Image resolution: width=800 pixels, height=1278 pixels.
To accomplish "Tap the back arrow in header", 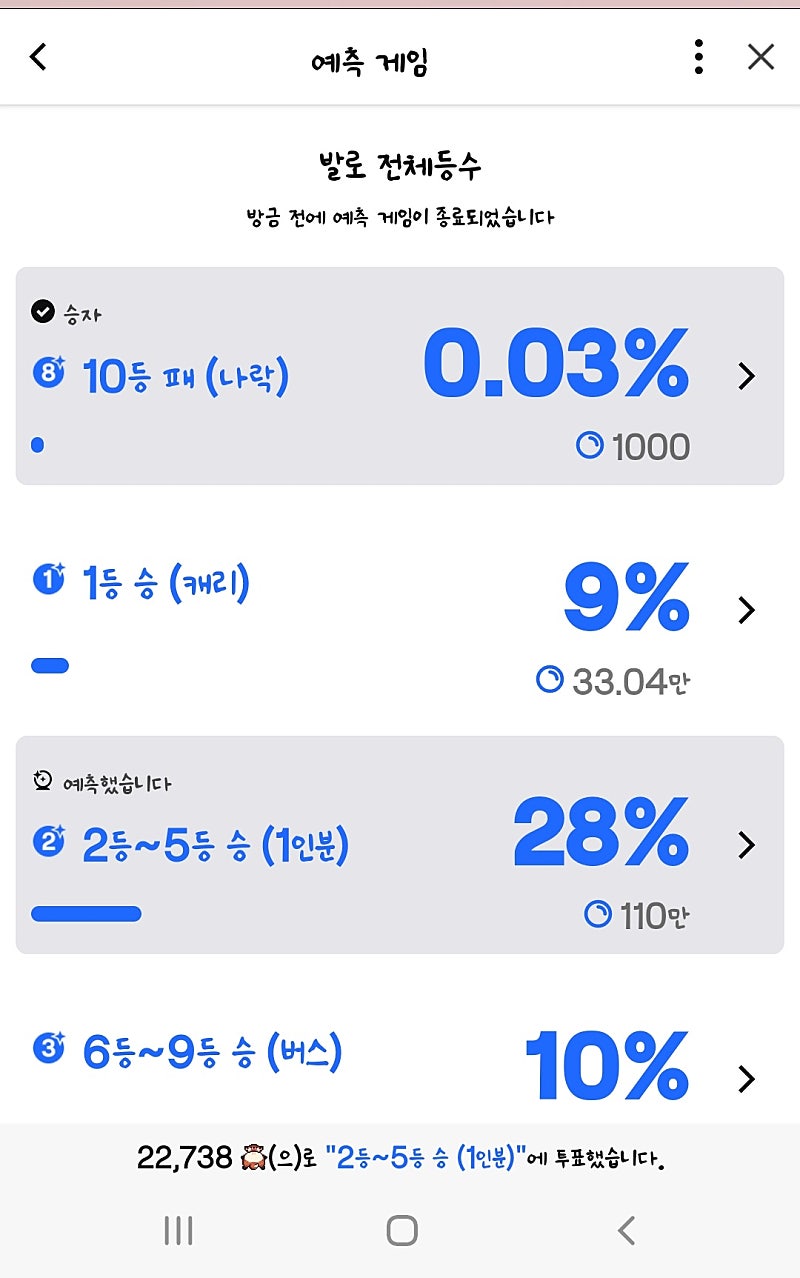I will (38, 57).
